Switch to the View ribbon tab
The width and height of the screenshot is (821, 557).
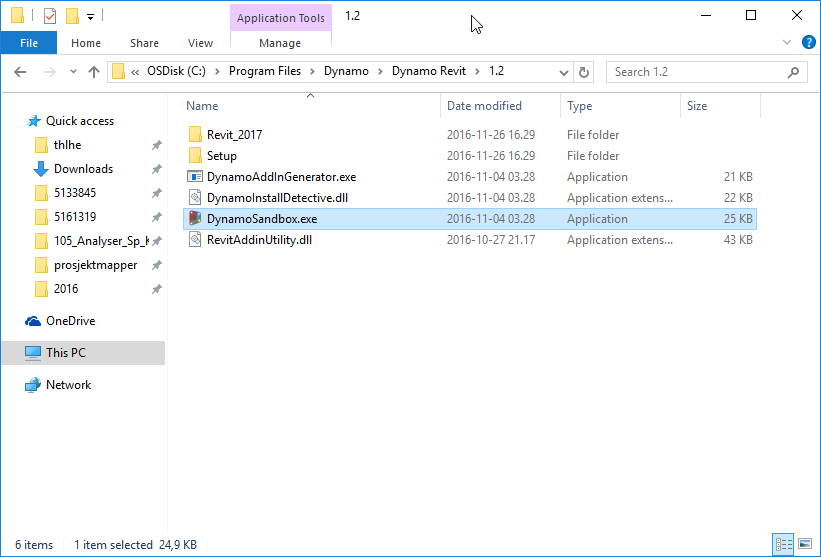[x=200, y=43]
